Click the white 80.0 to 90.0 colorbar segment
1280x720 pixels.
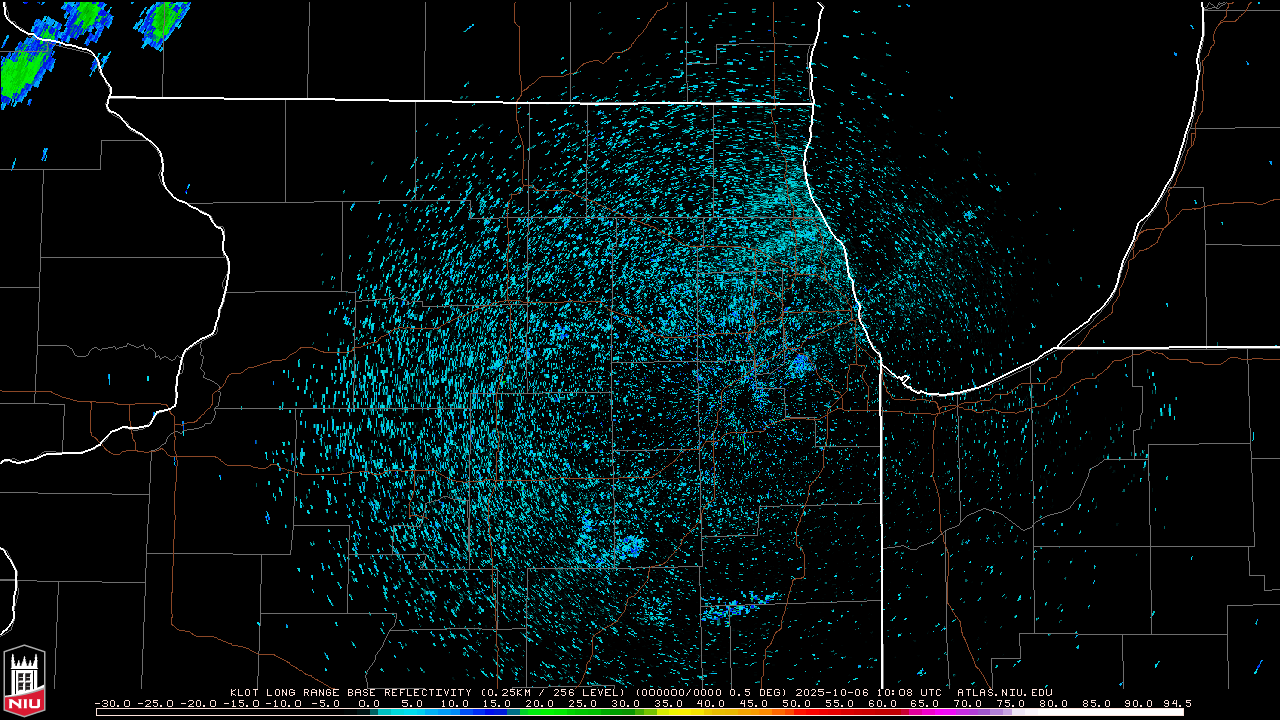click(1100, 712)
